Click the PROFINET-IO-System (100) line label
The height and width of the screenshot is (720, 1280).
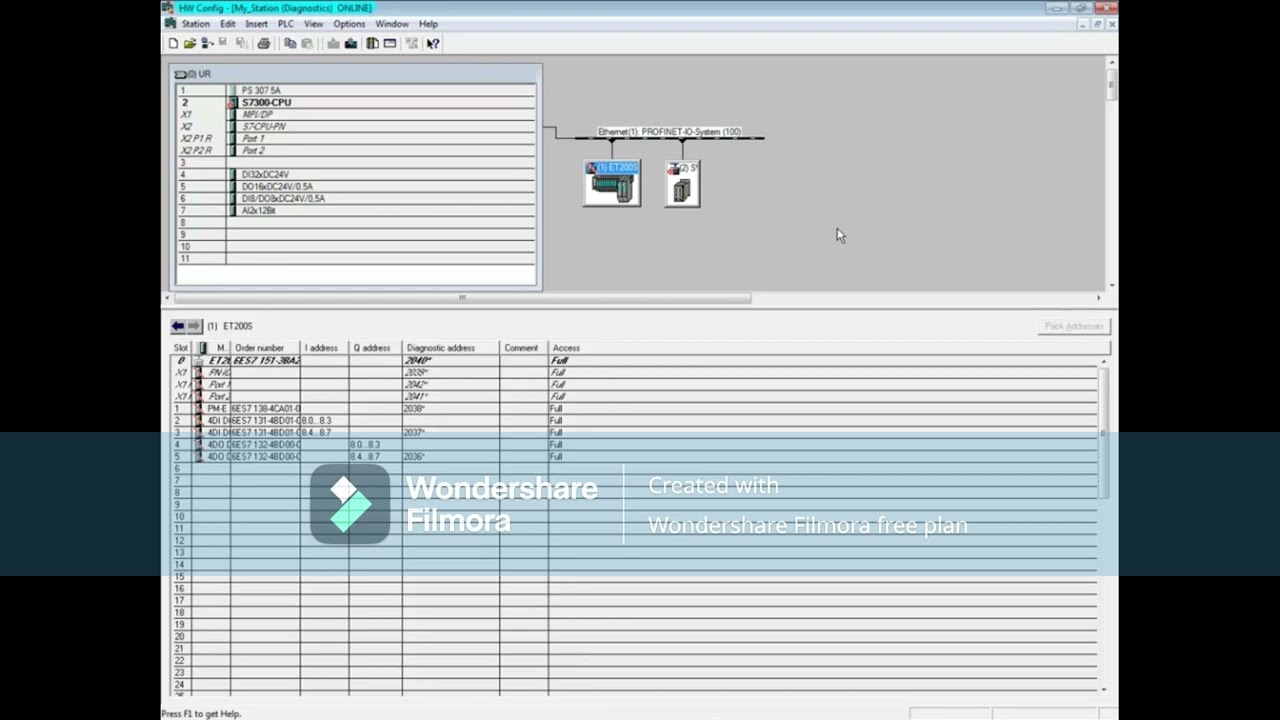click(x=669, y=132)
